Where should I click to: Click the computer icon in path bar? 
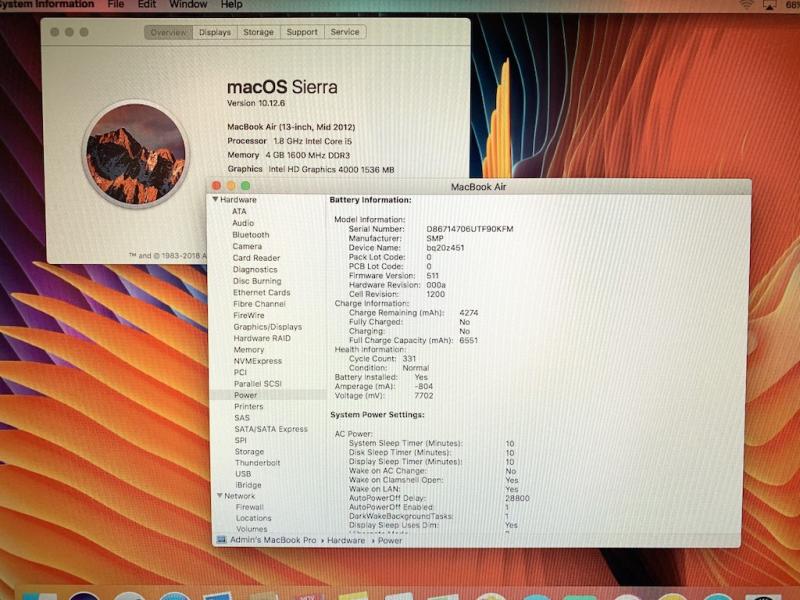tap(221, 539)
